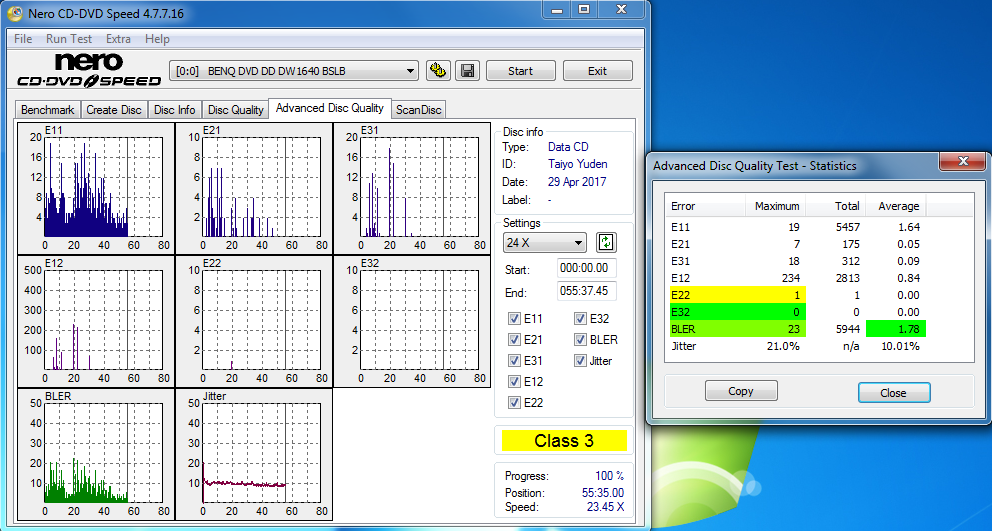Click the E11 error graph
992x531 pixels.
96,188
